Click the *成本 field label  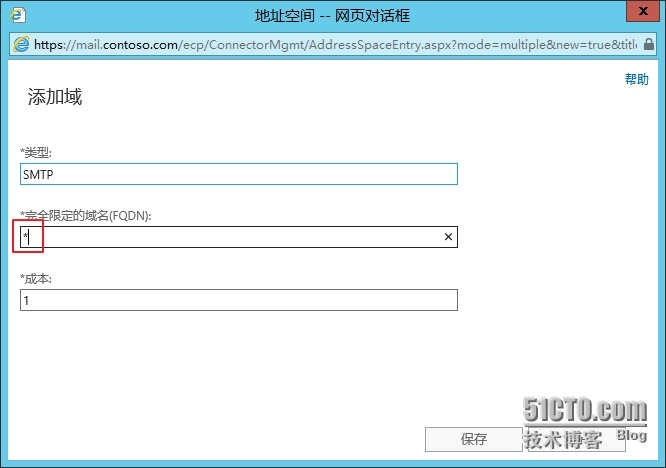[35, 279]
